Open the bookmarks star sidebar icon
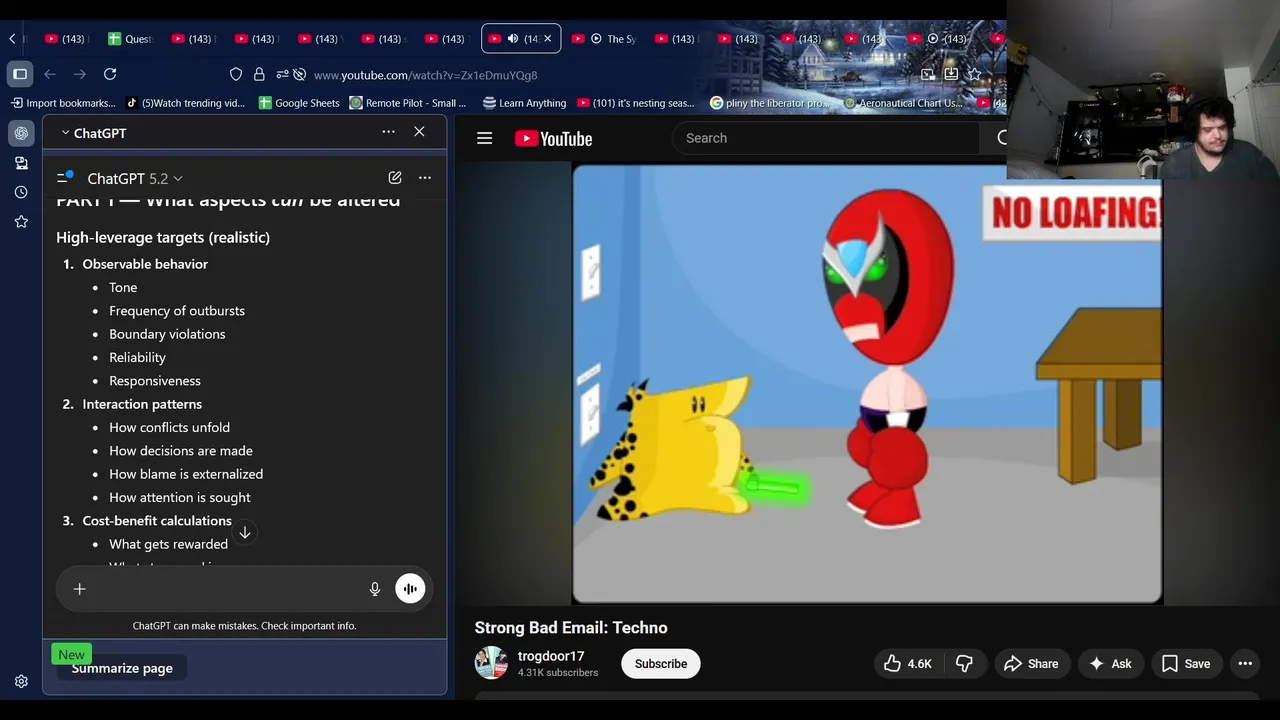 (21, 222)
